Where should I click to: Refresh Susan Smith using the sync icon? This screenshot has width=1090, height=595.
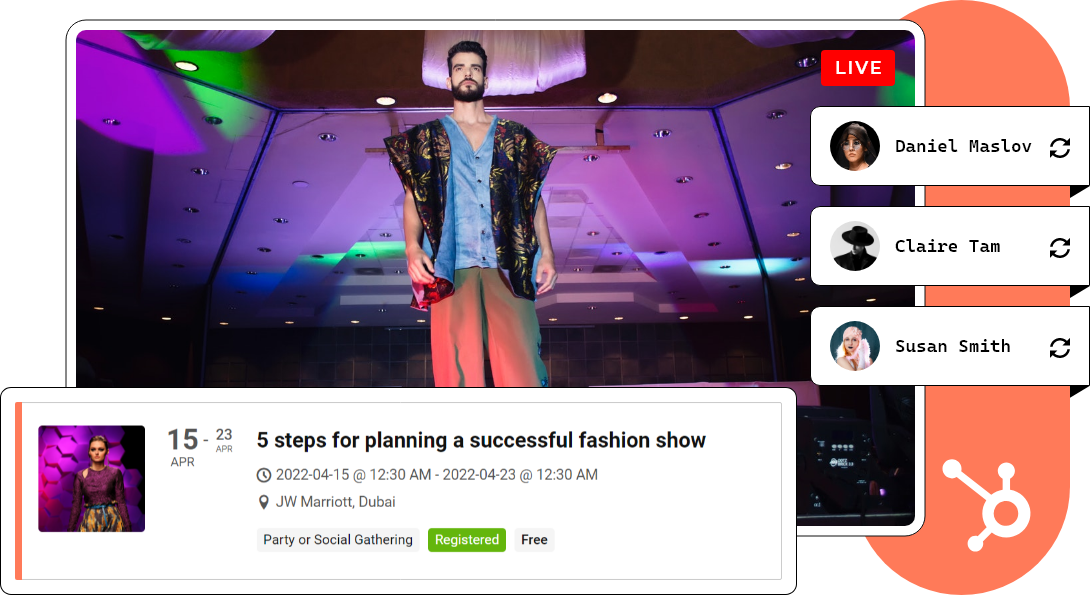1059,347
